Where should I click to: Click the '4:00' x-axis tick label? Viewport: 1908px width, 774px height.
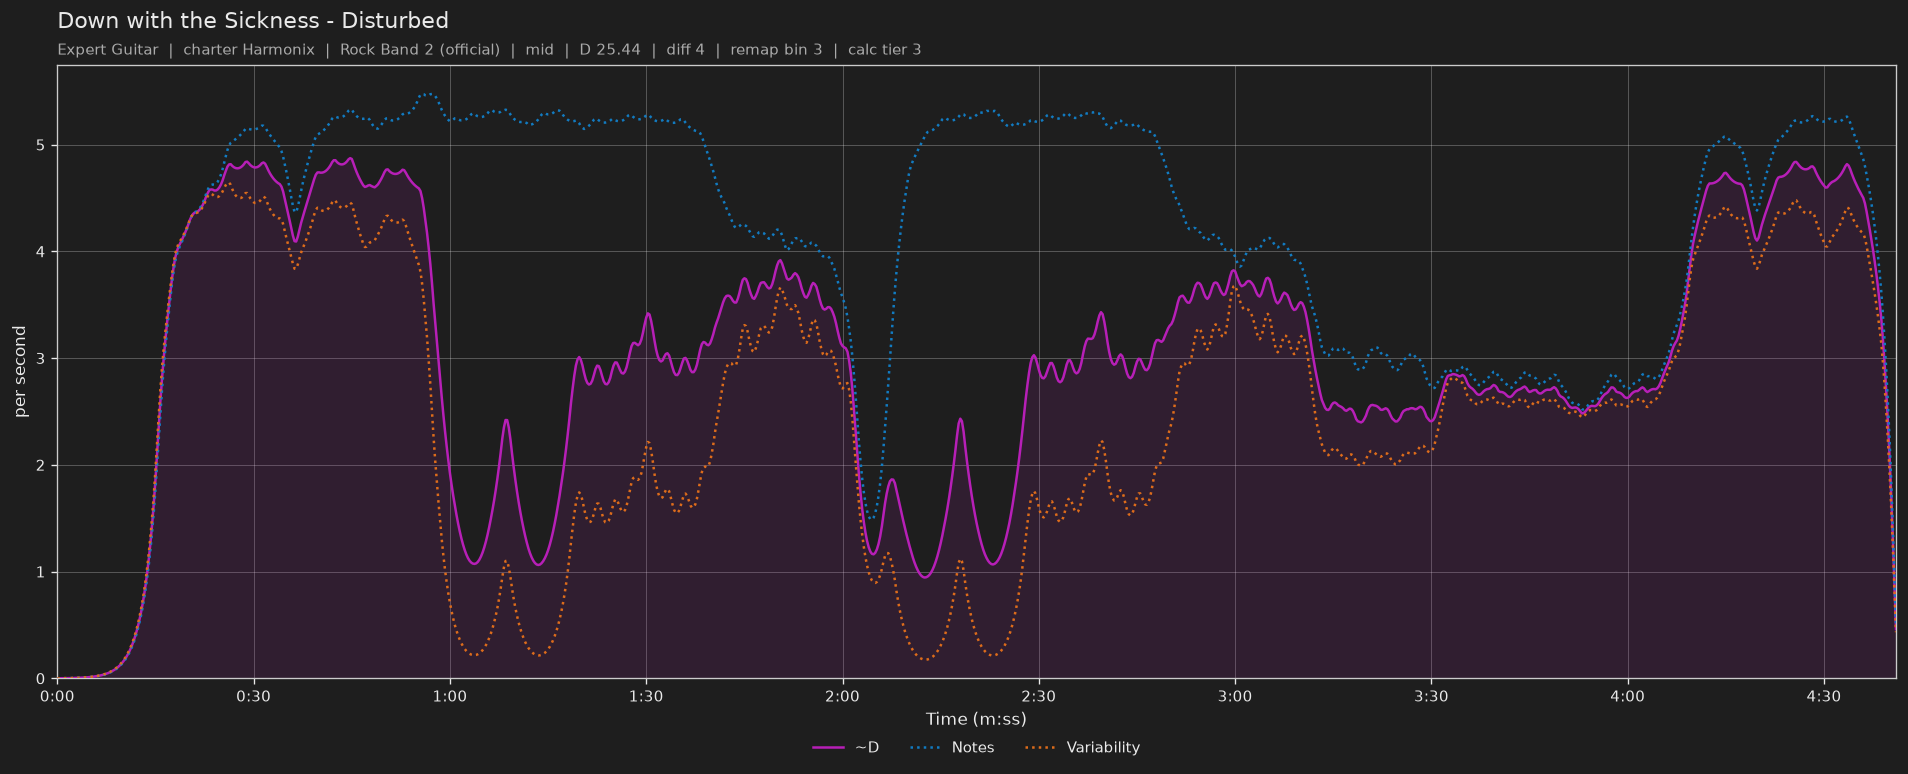[x=1627, y=696]
